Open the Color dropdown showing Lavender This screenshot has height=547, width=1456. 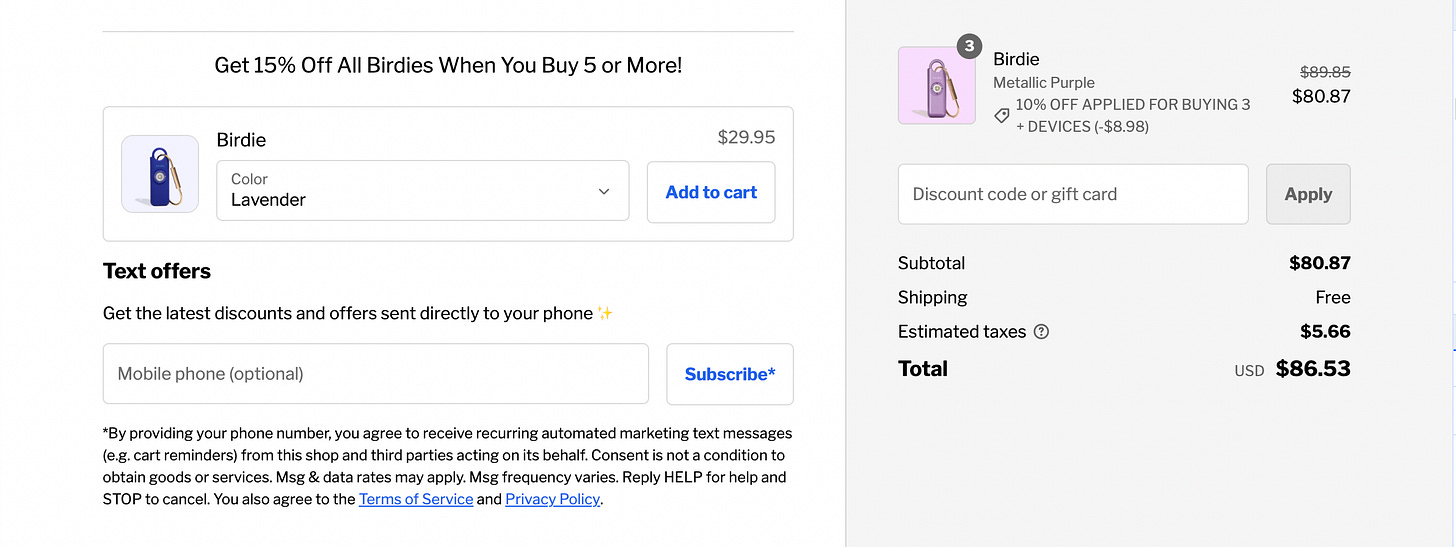[422, 191]
